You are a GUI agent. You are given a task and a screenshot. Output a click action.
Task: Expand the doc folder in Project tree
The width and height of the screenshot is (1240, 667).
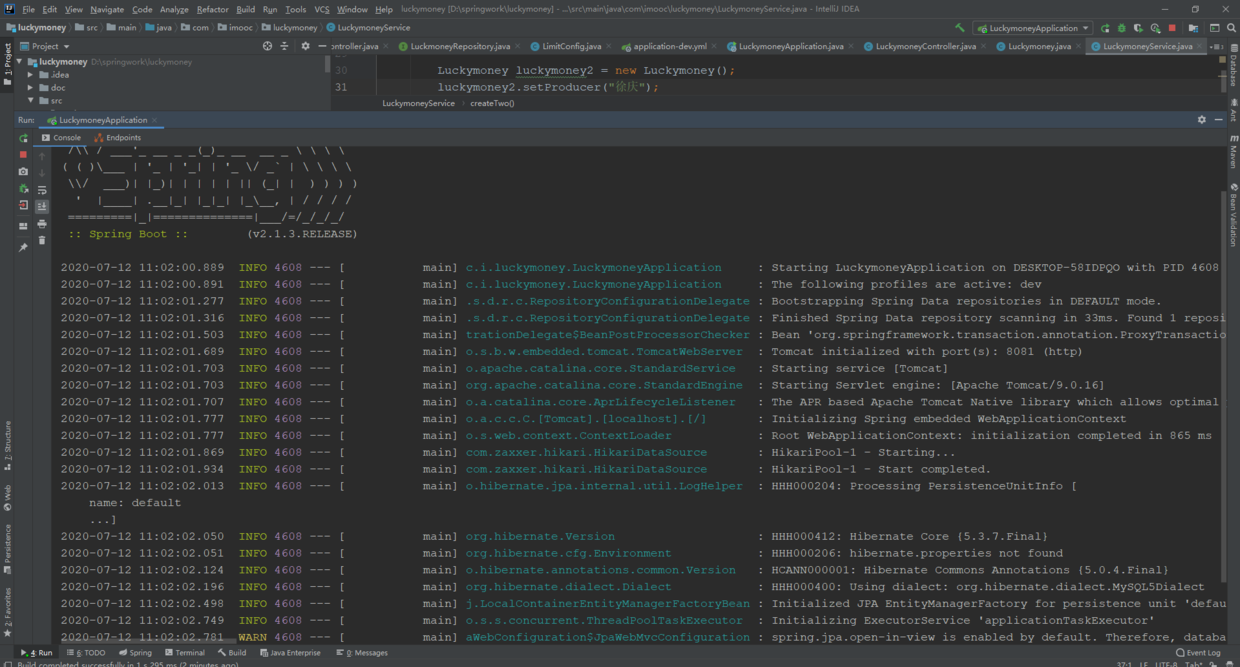(x=31, y=88)
